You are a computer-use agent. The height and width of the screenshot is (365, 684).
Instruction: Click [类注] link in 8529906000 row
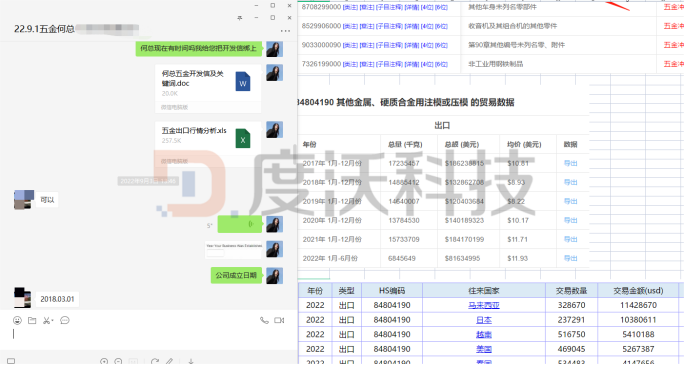pyautogui.click(x=350, y=26)
